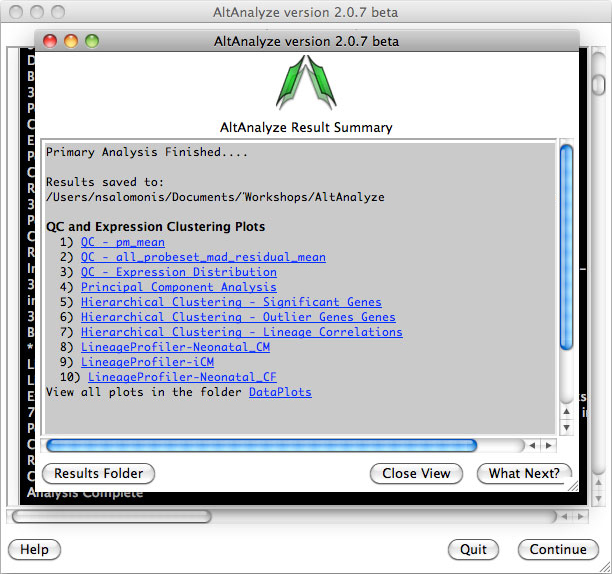This screenshot has width=612, height=574.
Task: View the QC - Expression Distribution plot
Action: point(179,272)
